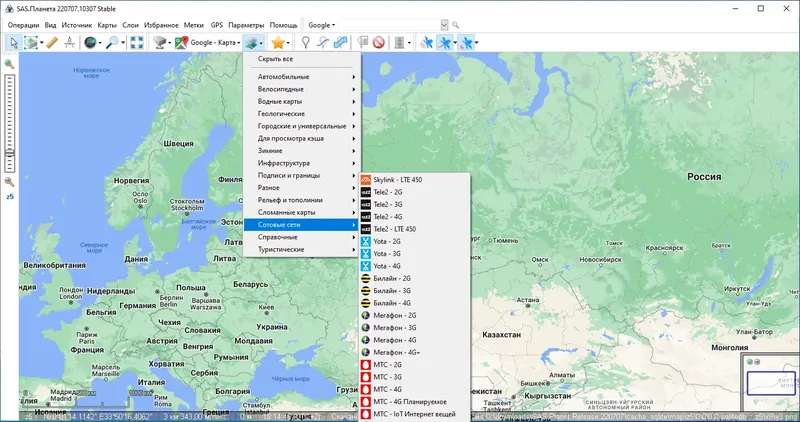Click the zoom out magnifier below slider

[x=9, y=182]
